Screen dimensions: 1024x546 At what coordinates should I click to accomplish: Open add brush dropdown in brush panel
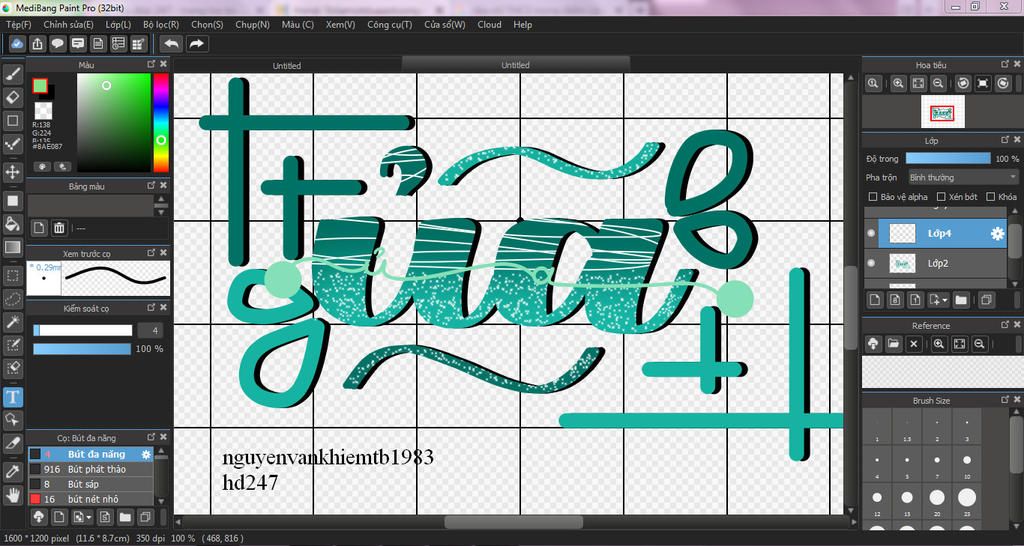(x=82, y=517)
